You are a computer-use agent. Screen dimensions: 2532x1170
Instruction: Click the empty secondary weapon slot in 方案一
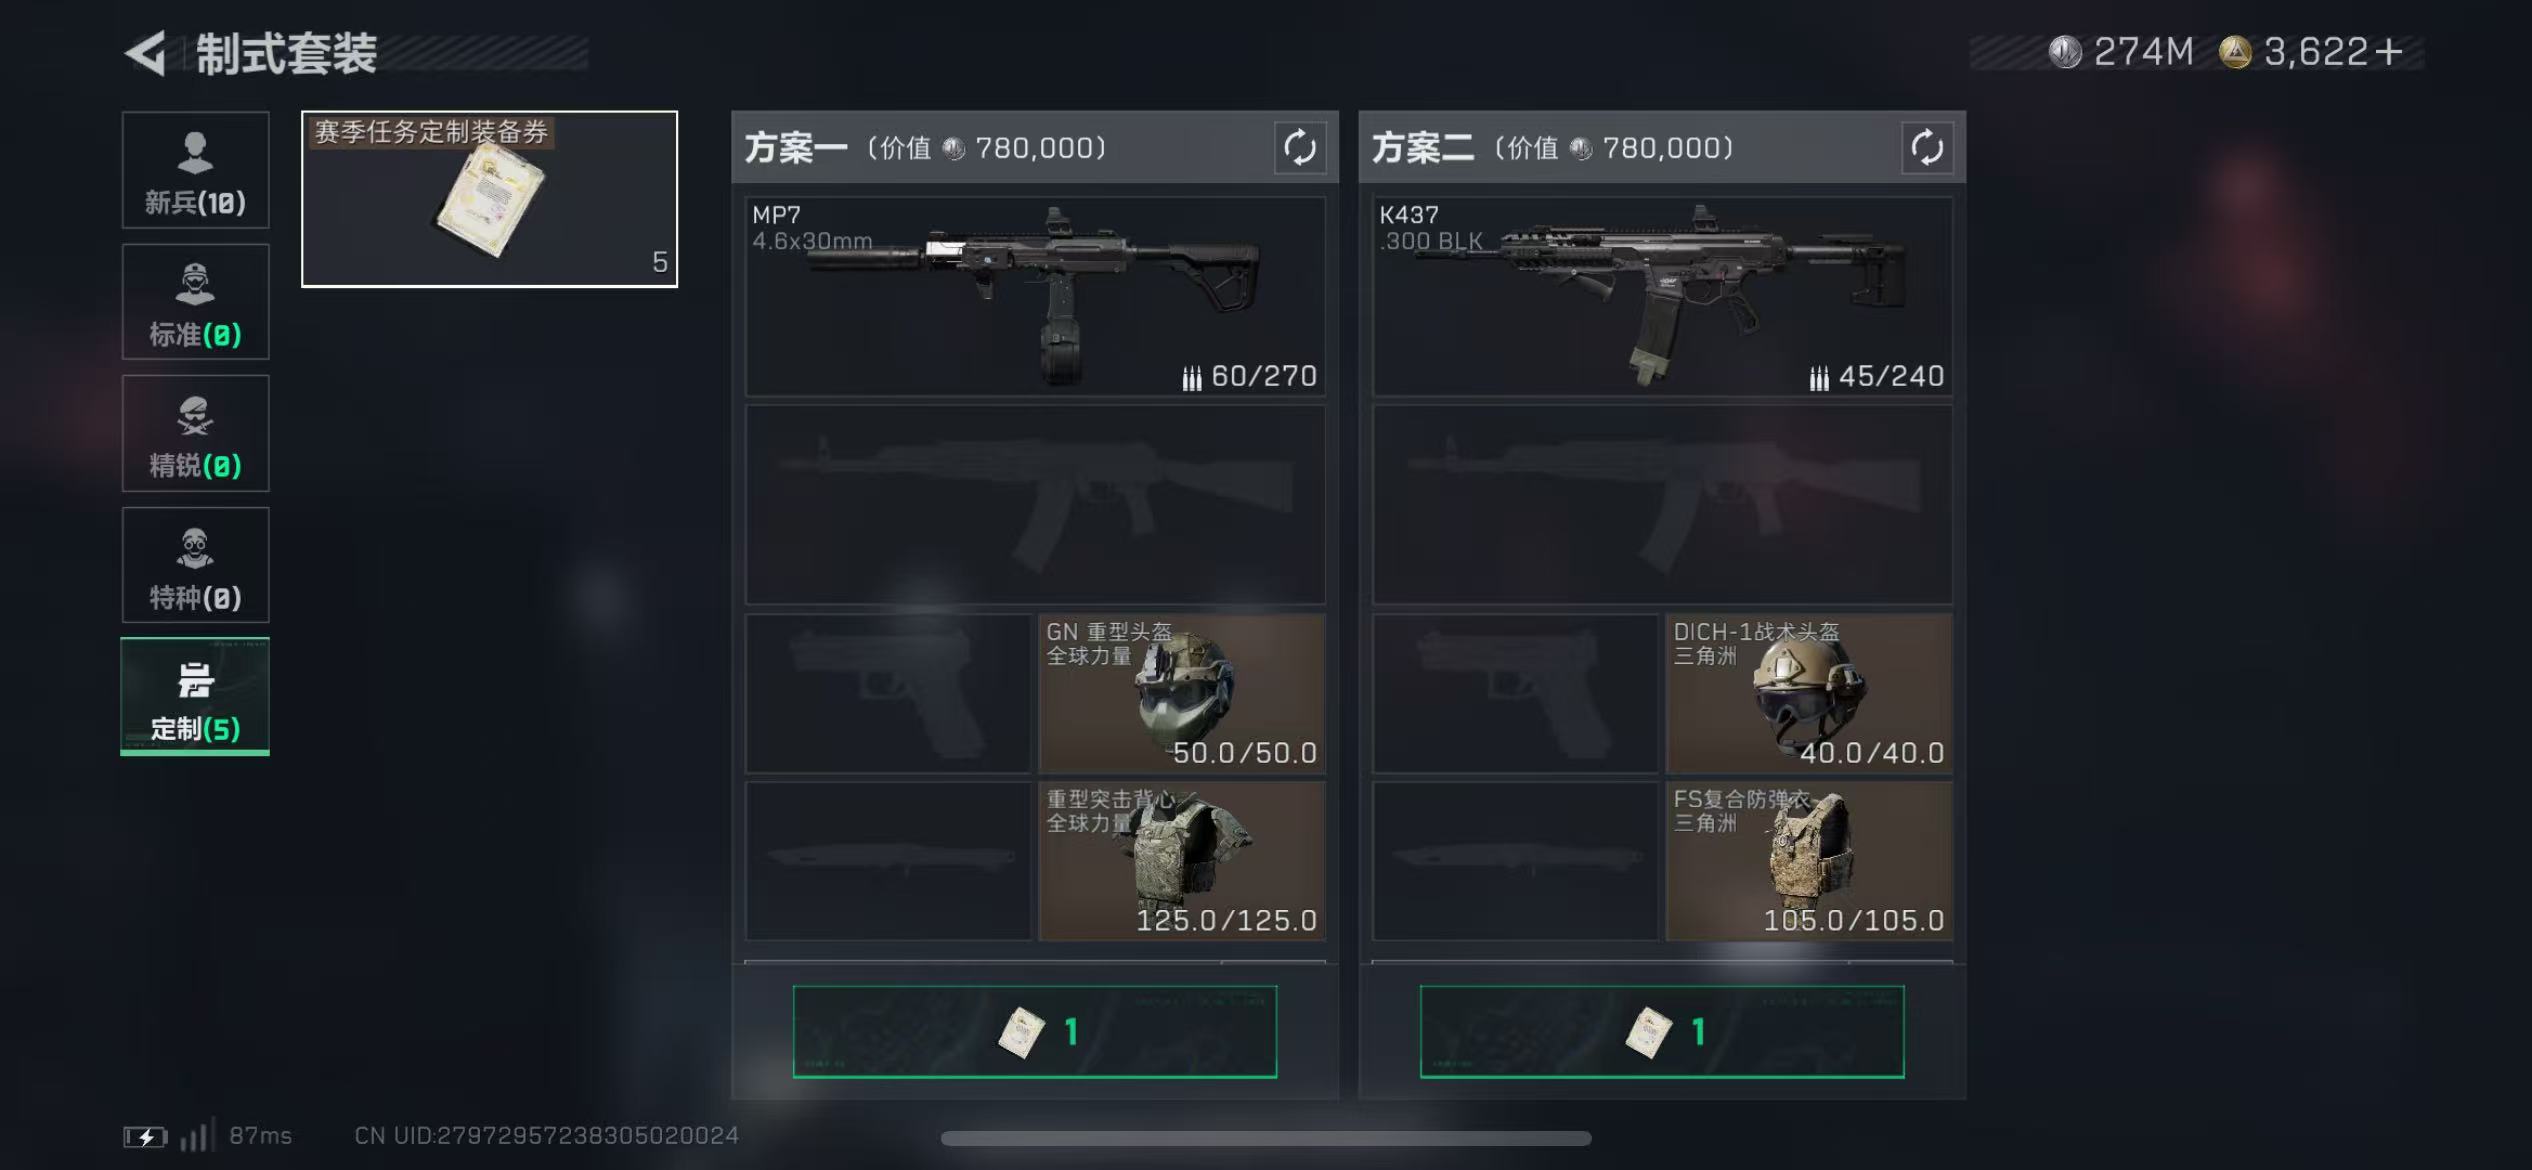pyautogui.click(x=1035, y=504)
